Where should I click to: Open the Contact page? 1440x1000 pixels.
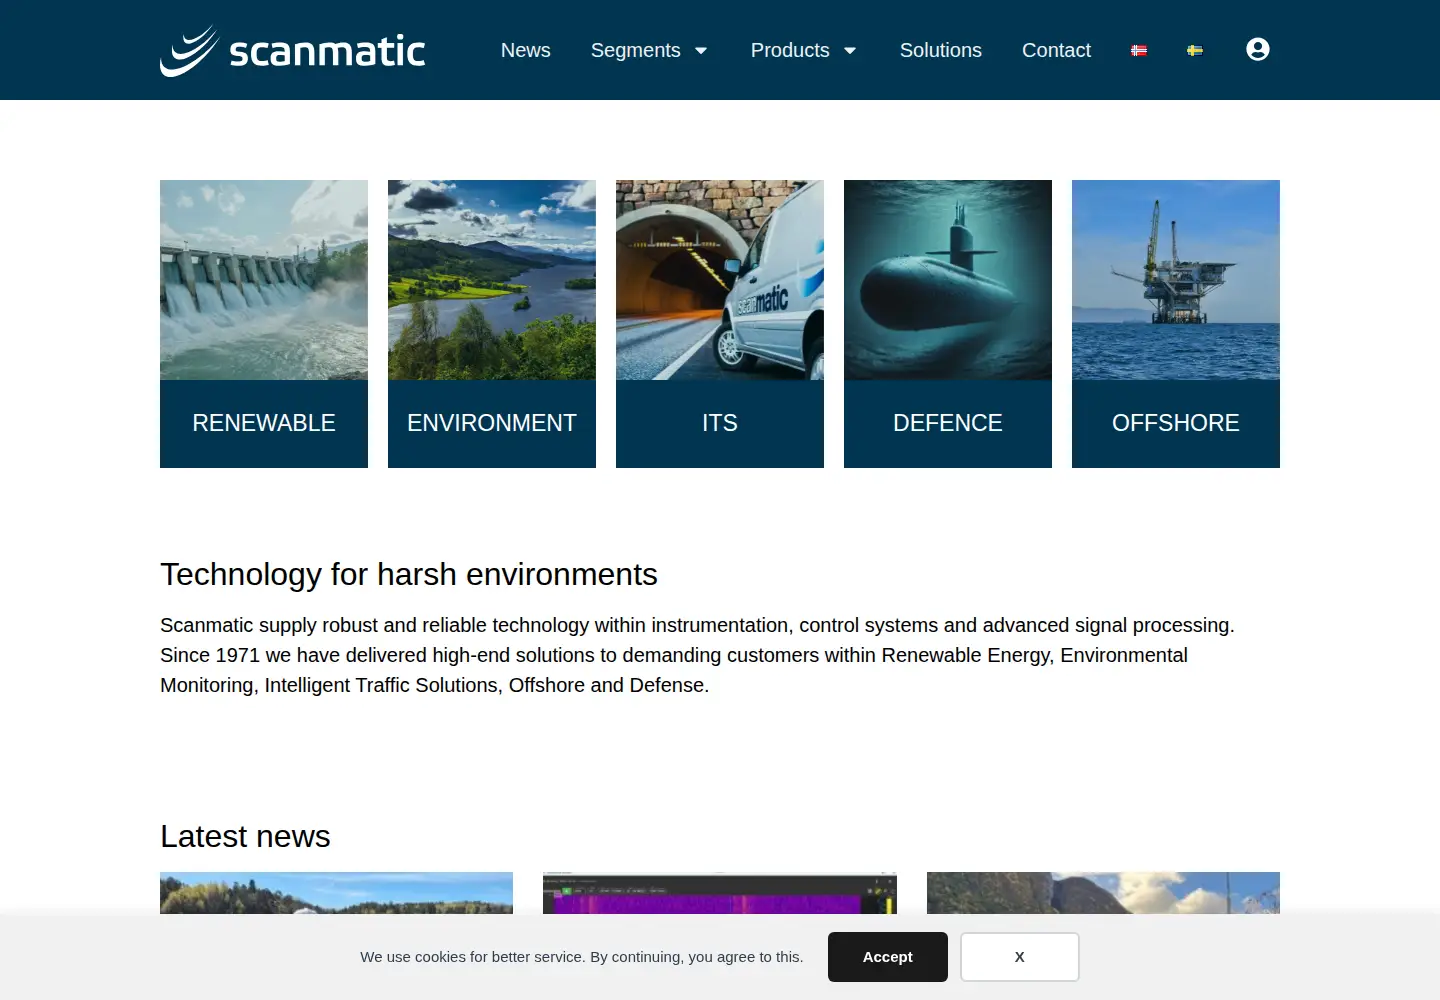click(x=1056, y=50)
